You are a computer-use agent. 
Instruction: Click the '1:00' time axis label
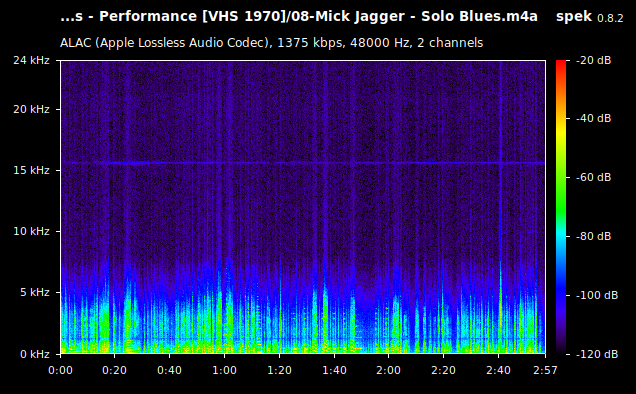224,370
